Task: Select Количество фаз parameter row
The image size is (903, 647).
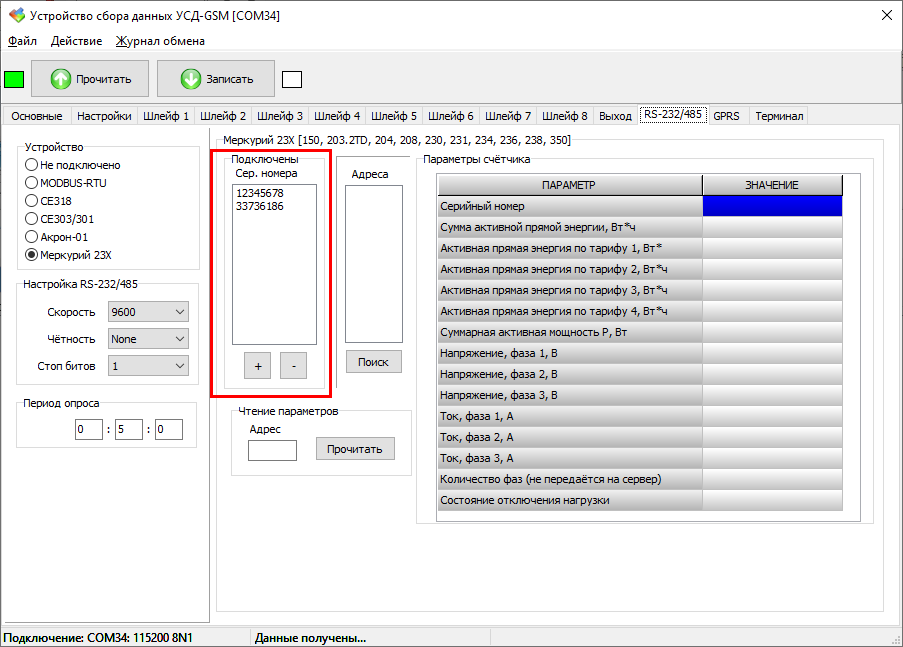Action: pos(570,479)
